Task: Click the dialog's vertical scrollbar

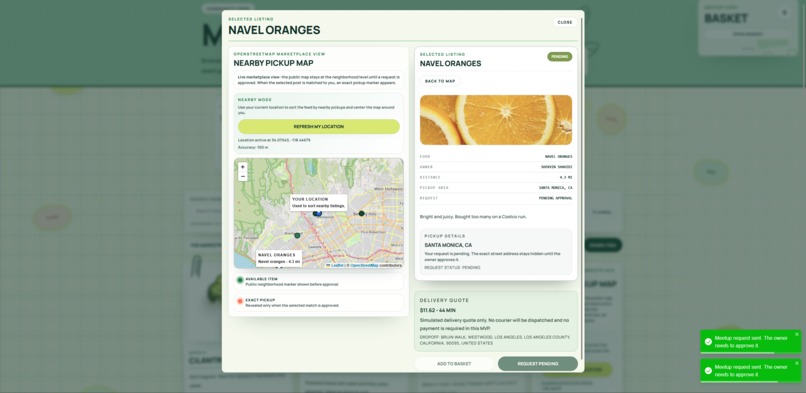Action: click(582, 189)
